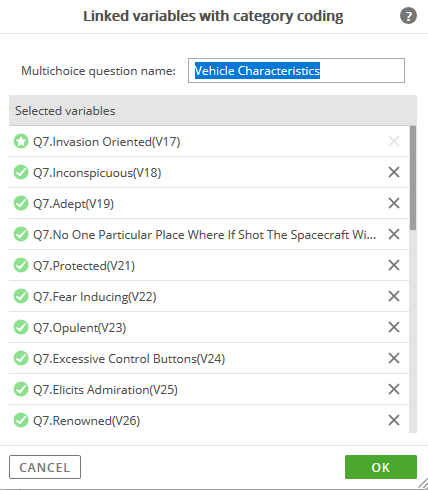This screenshot has width=428, height=490.
Task: Select the Q7.Fear Inducing(V22) row label
Action: click(95, 297)
